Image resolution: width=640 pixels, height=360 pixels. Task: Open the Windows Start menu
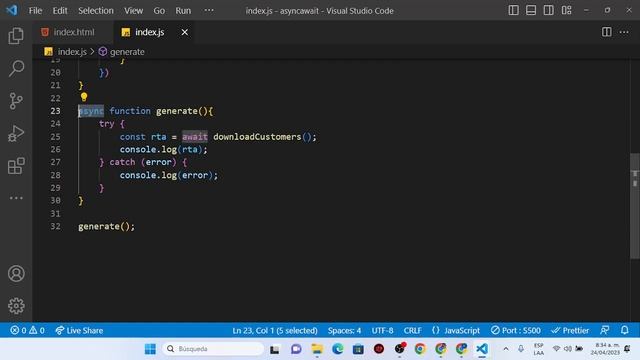(150, 349)
